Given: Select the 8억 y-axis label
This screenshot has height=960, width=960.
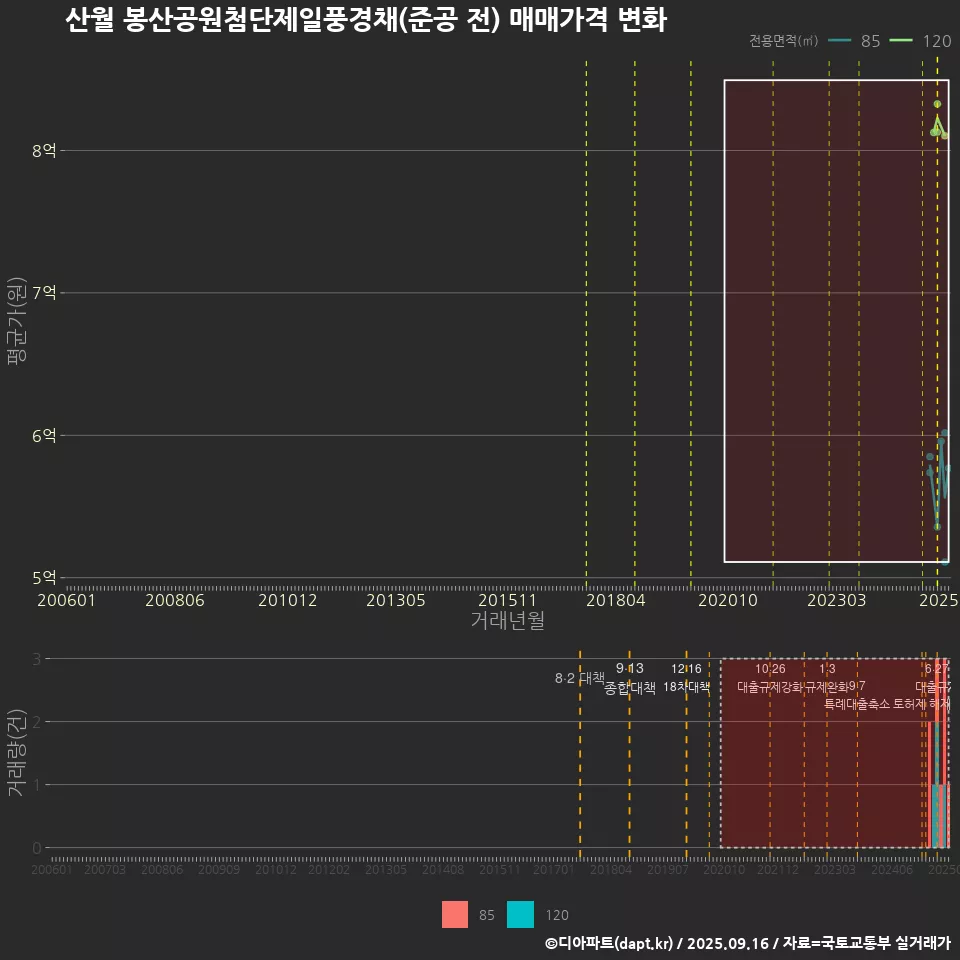Looking at the screenshot, I should coord(44,150).
